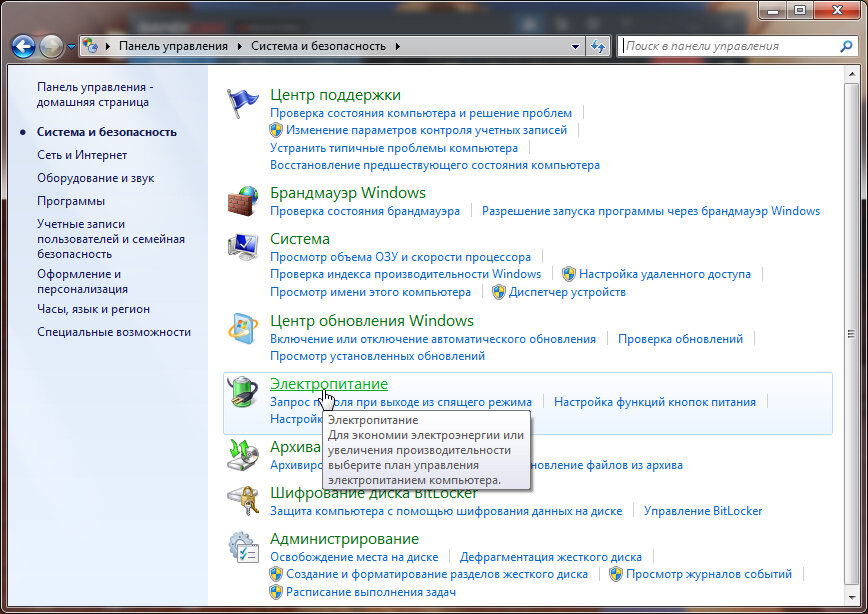
Task: Open Проверка индекса производительности Windows
Action: tap(405, 274)
